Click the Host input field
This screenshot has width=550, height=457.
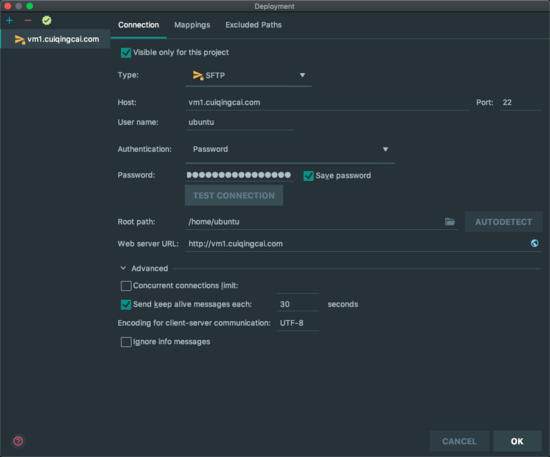click(327, 102)
